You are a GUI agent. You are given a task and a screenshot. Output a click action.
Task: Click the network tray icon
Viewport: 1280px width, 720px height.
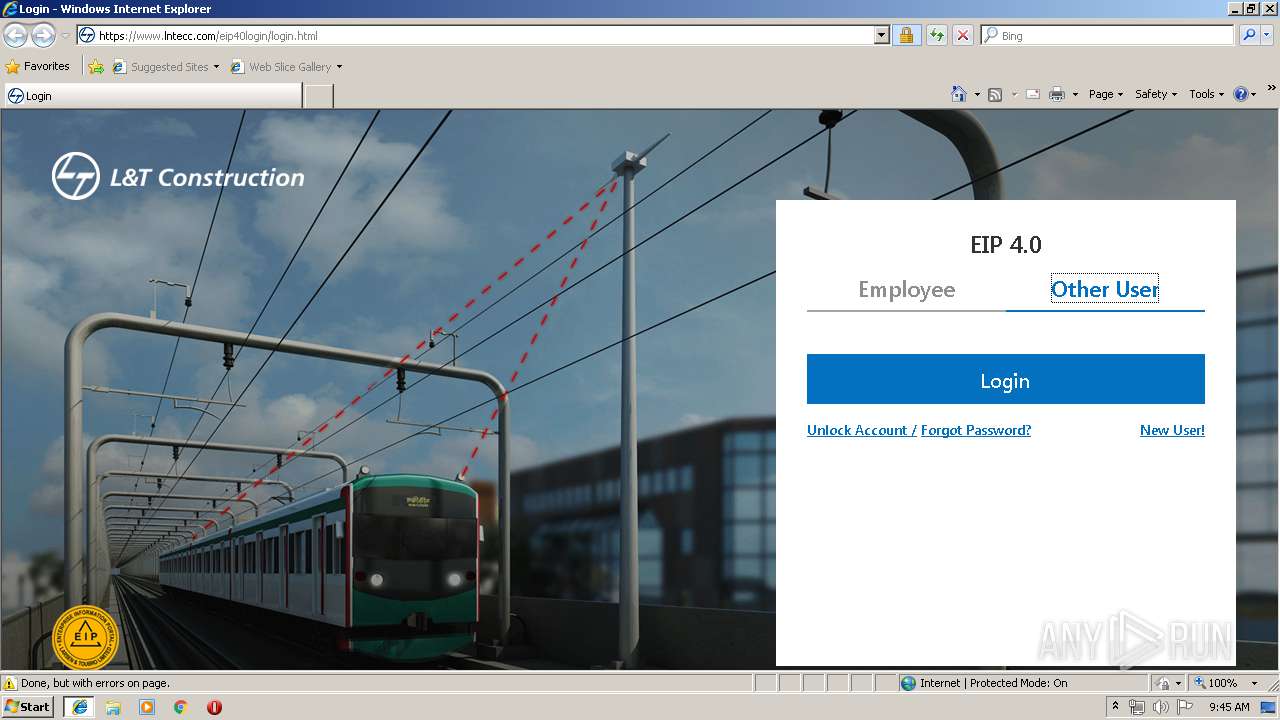[x=1137, y=707]
